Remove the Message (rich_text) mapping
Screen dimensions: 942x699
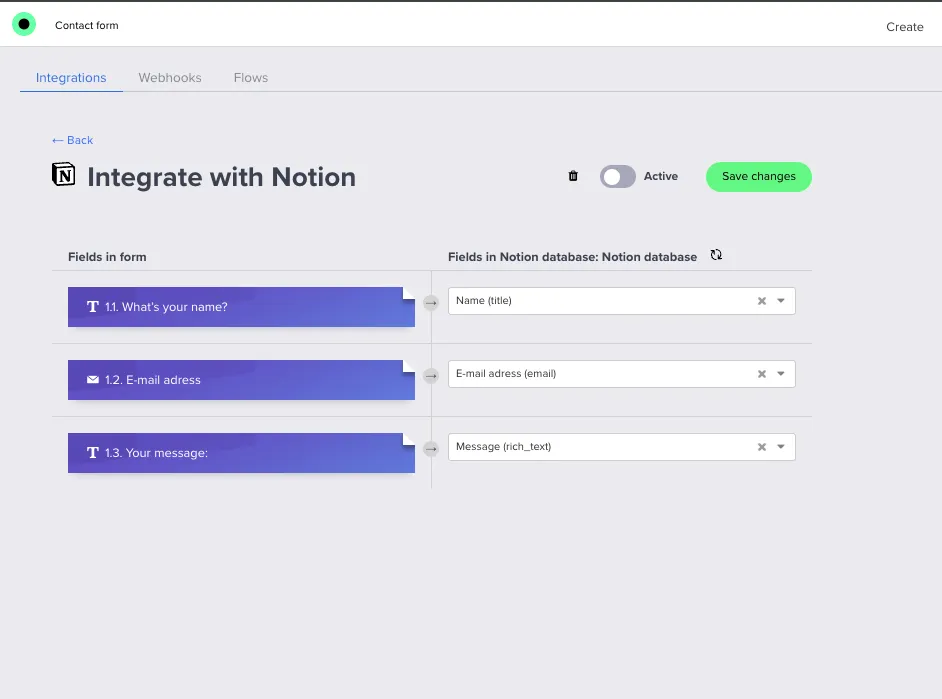(761, 446)
